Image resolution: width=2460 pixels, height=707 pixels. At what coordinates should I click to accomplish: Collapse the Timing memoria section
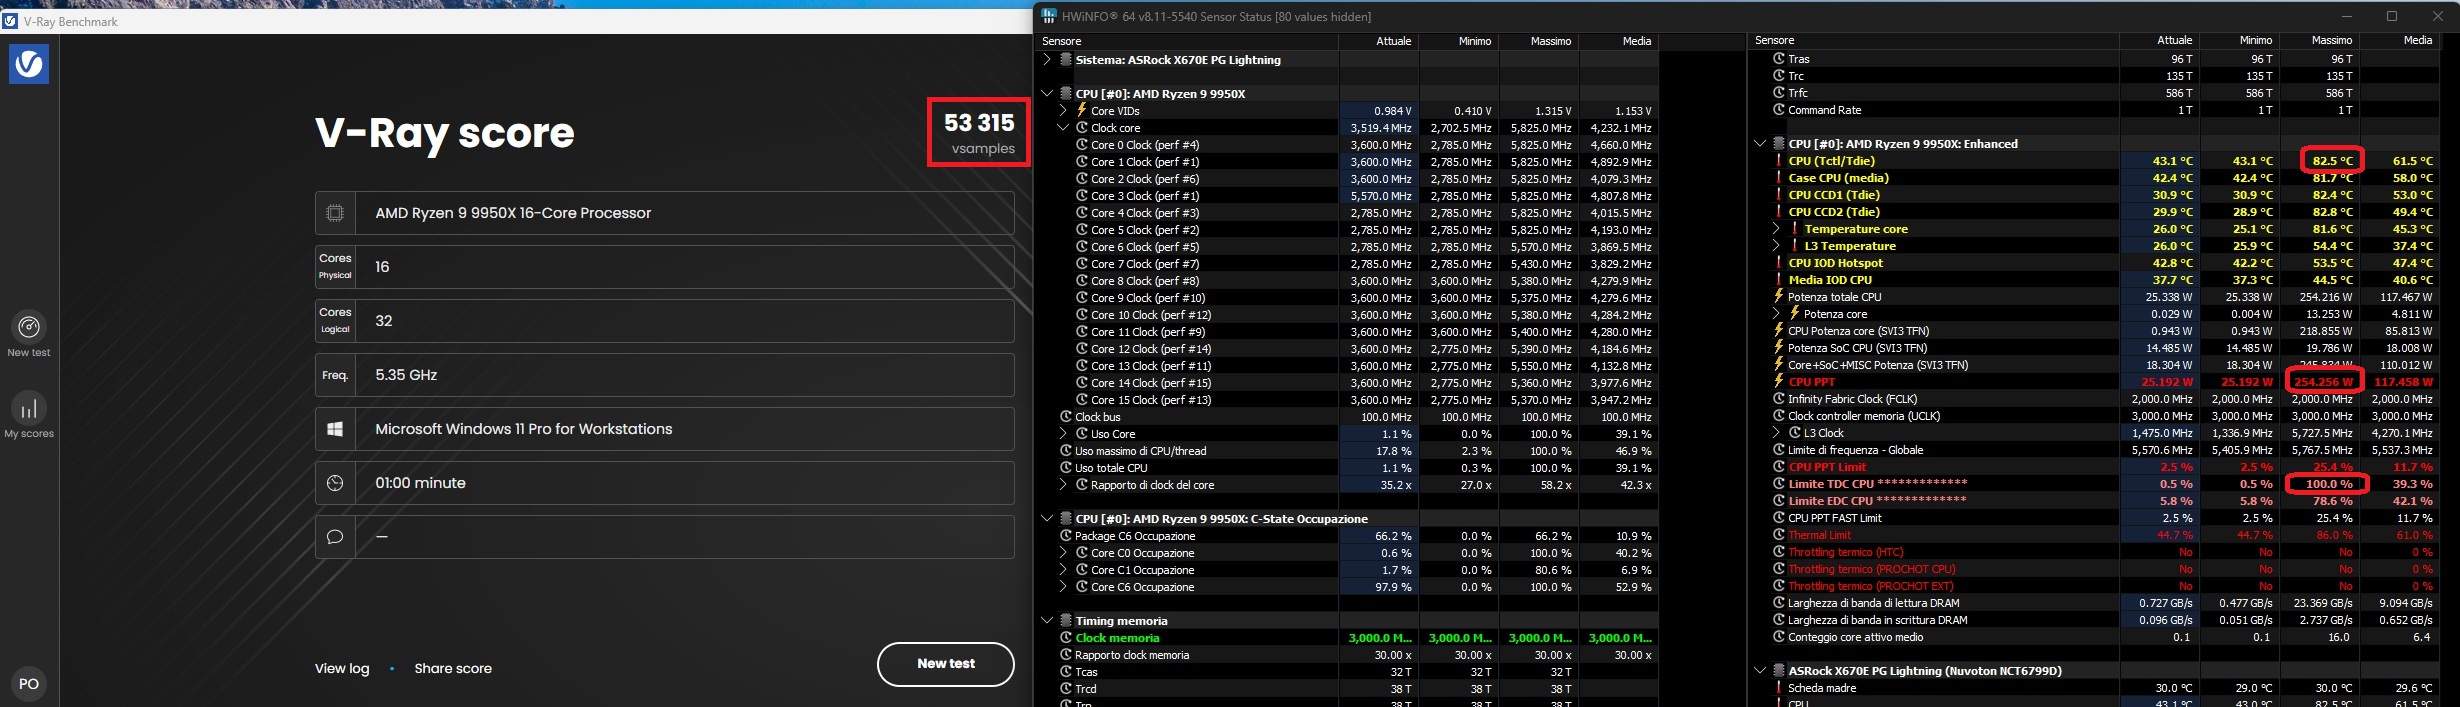point(1047,621)
